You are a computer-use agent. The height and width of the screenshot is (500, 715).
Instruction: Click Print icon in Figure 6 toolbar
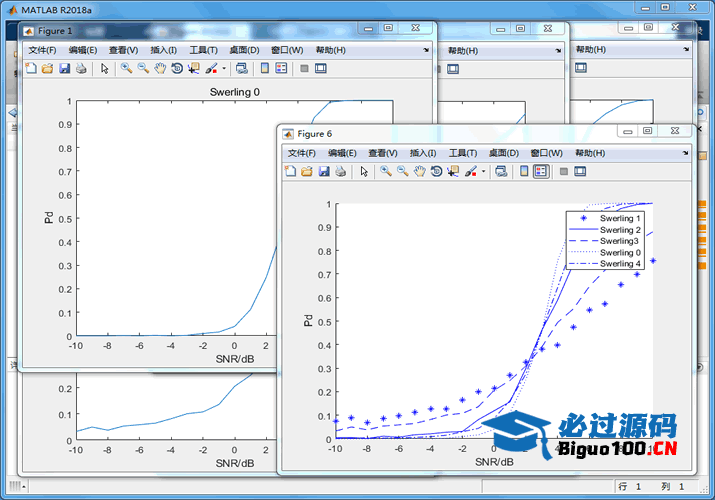click(341, 171)
